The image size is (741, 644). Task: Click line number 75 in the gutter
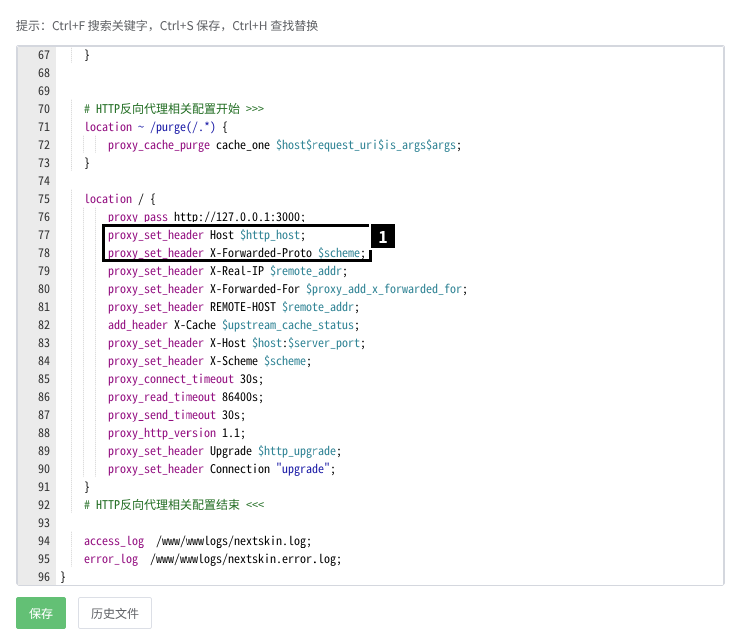(43, 199)
